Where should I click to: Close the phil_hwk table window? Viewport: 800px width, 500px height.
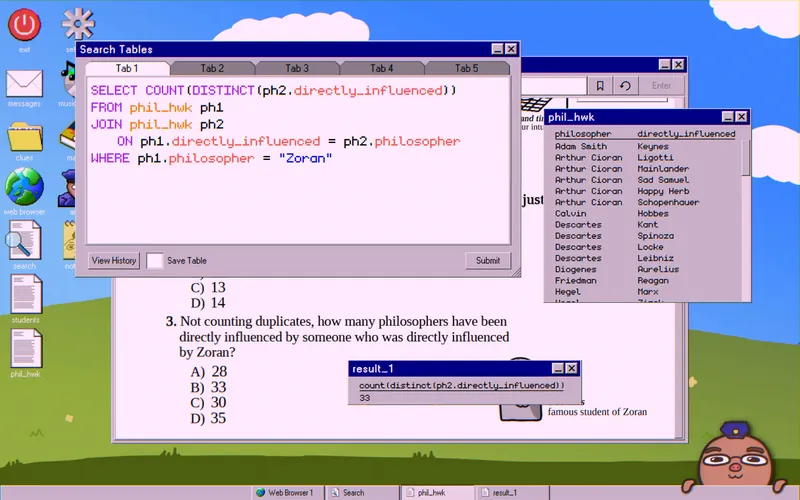[x=741, y=117]
